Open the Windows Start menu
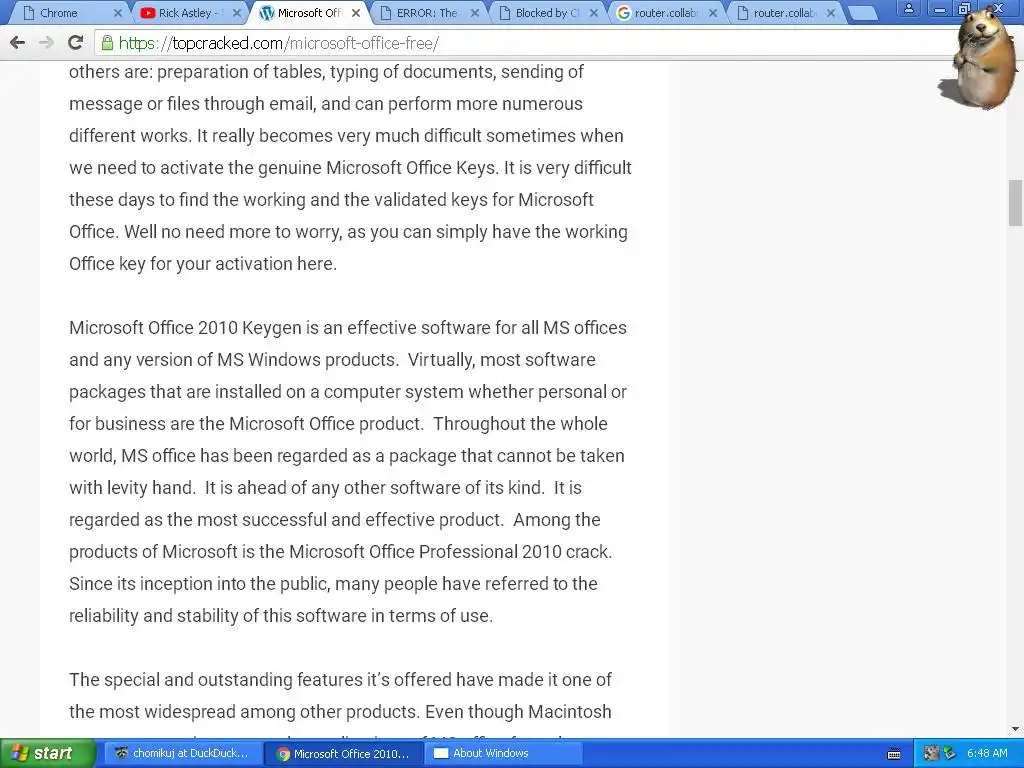1024x768 pixels. 48,753
